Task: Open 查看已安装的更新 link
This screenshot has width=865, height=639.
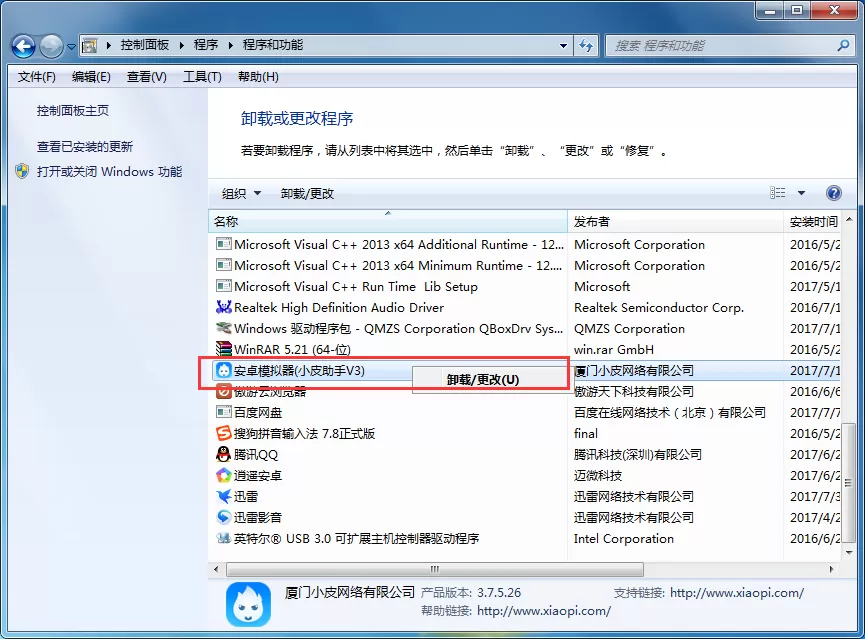Action: click(84, 147)
